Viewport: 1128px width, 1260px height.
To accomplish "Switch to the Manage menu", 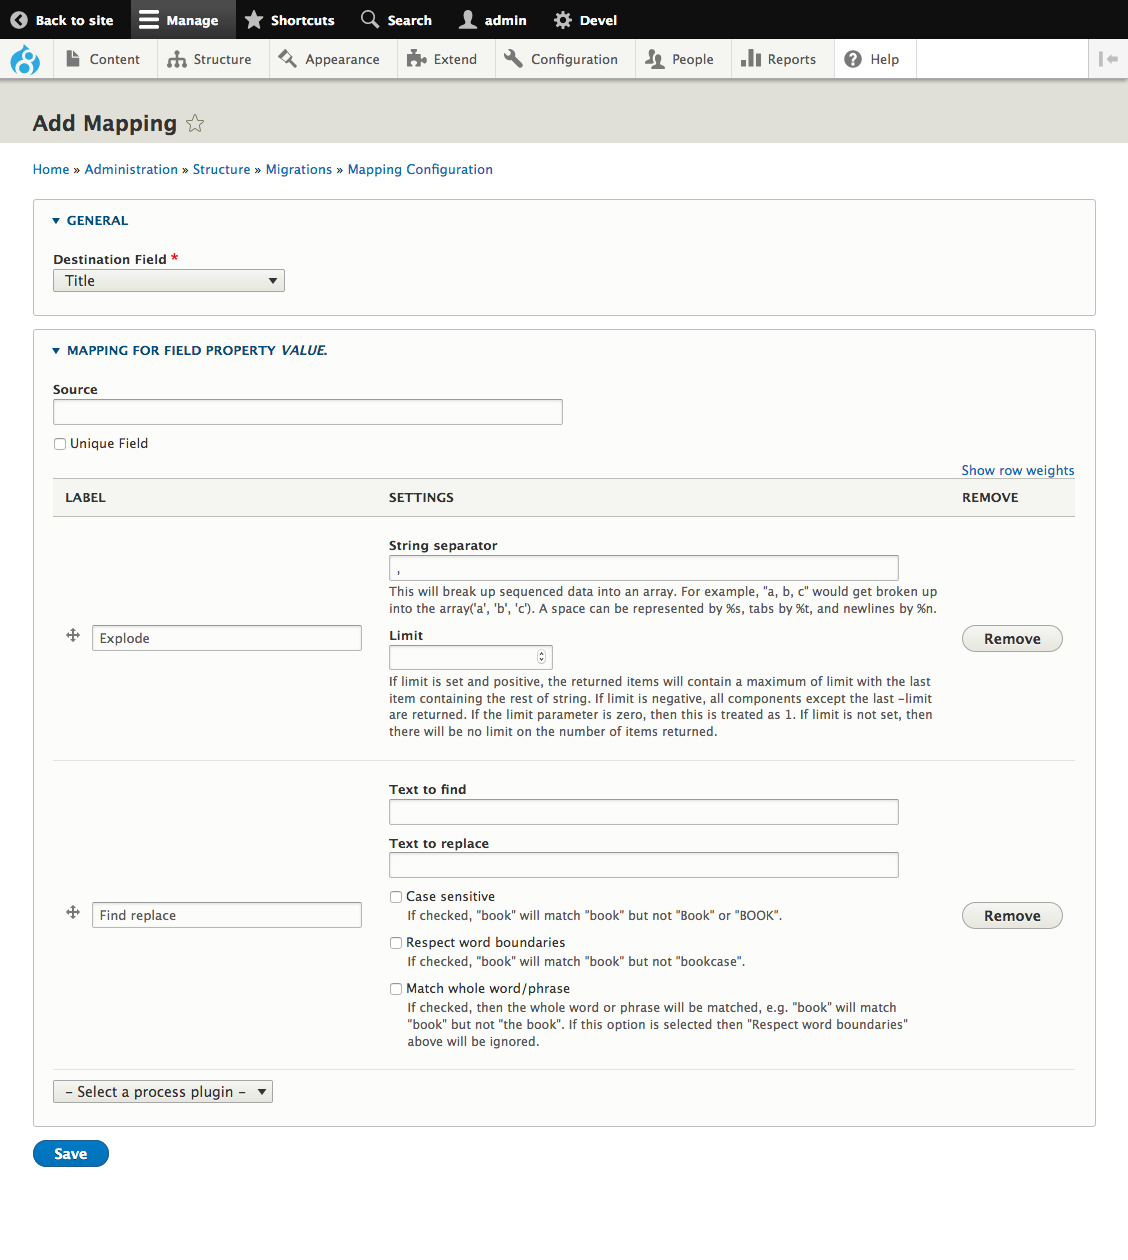I will tap(182, 19).
